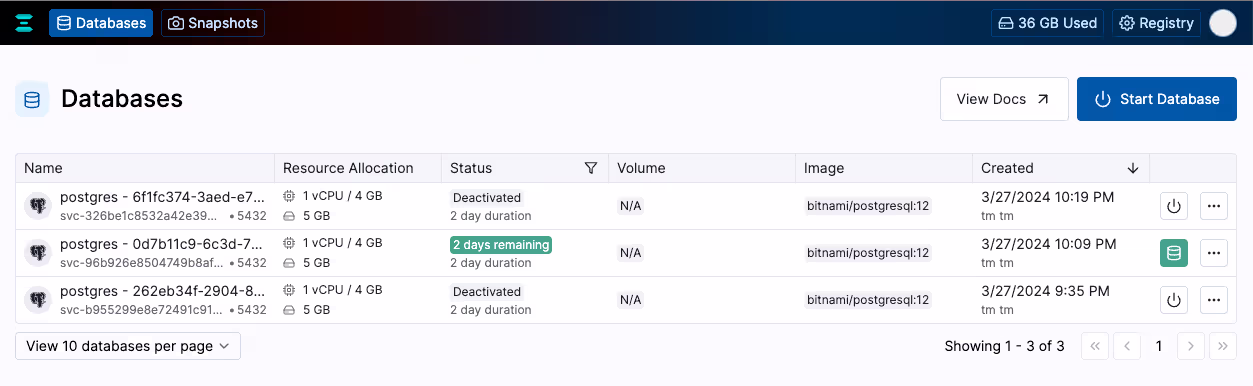Click 3/27/2024 10:09 PM created date

click(1048, 244)
